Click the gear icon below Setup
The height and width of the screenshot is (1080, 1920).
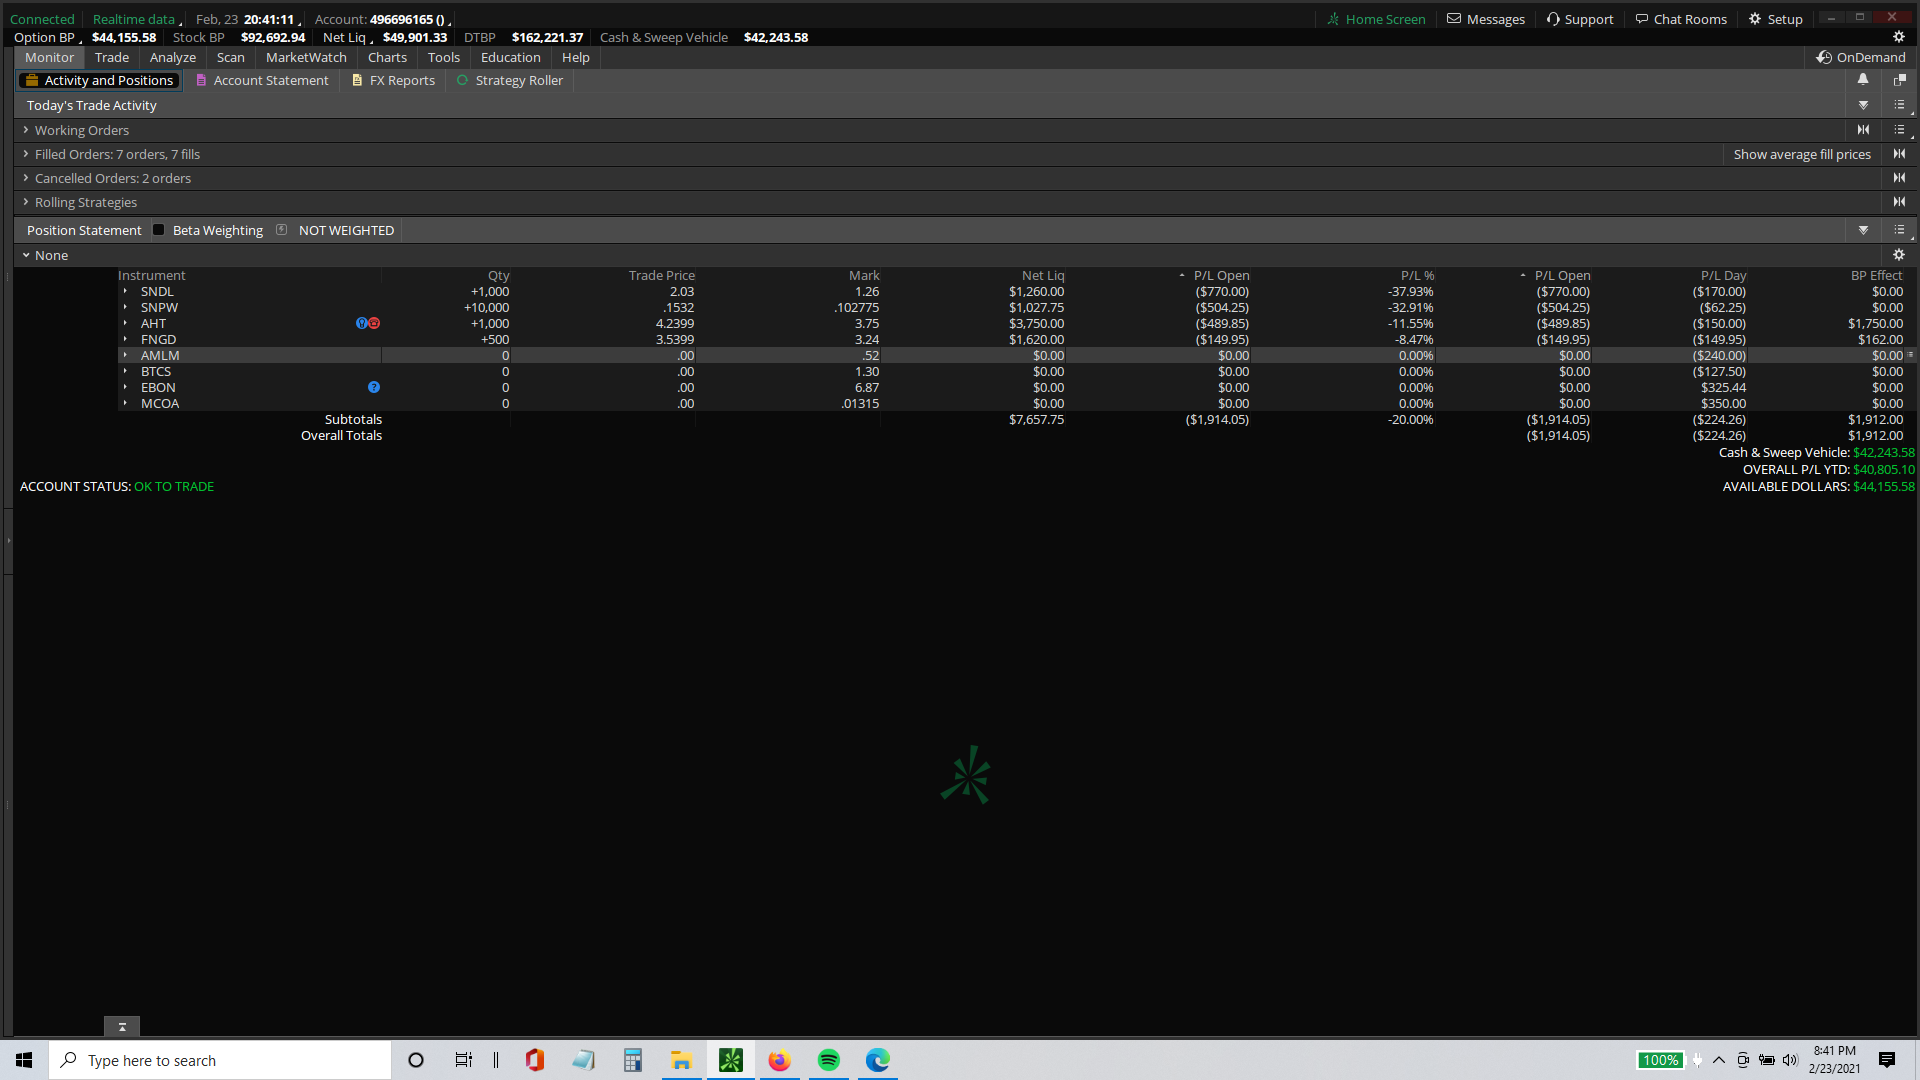(1899, 37)
